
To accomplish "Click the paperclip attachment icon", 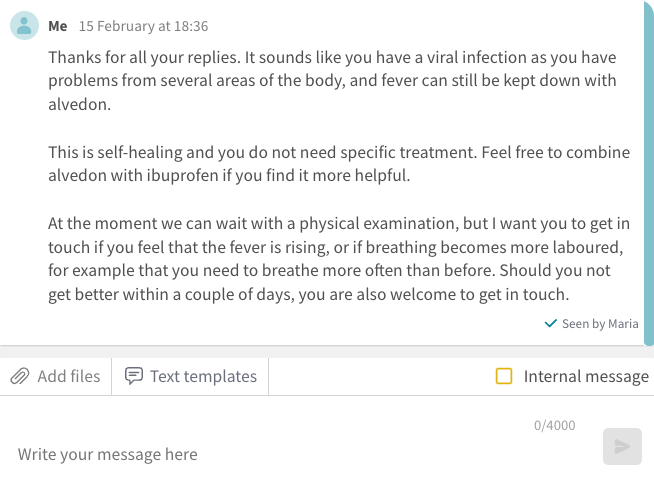I will tap(20, 376).
